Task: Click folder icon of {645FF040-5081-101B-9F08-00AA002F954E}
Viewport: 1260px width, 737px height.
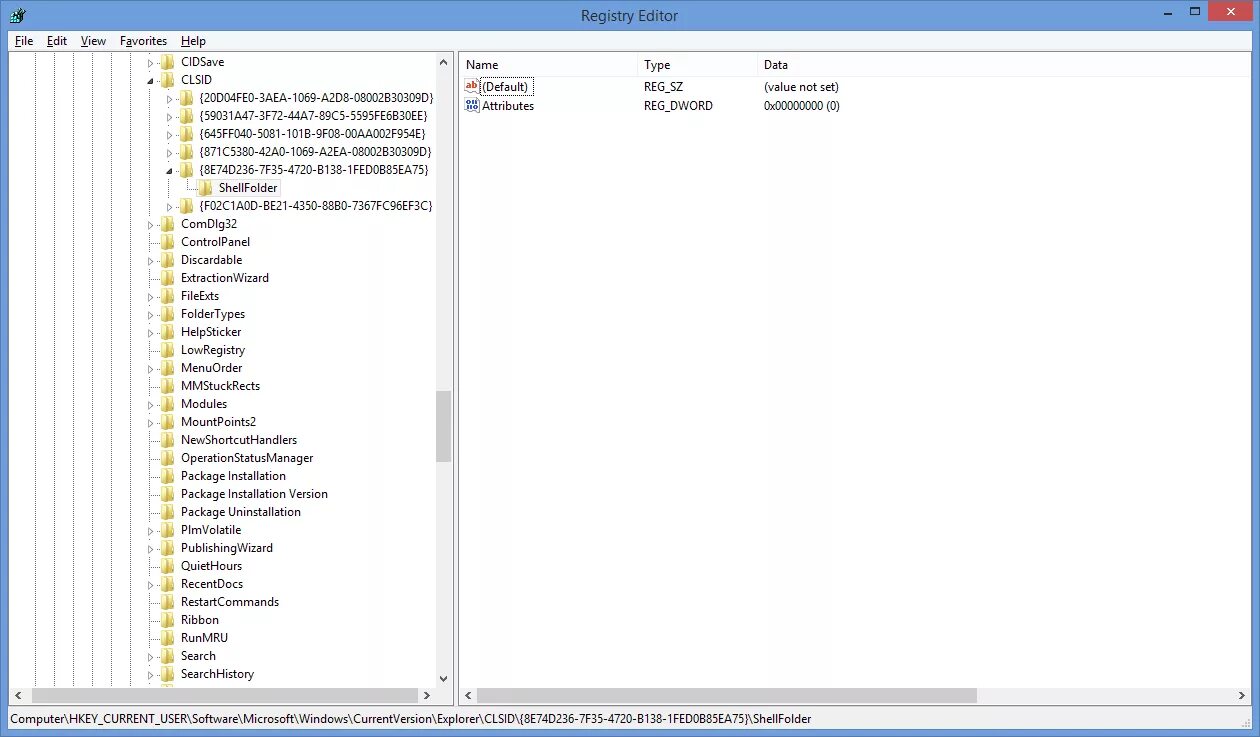Action: point(185,134)
